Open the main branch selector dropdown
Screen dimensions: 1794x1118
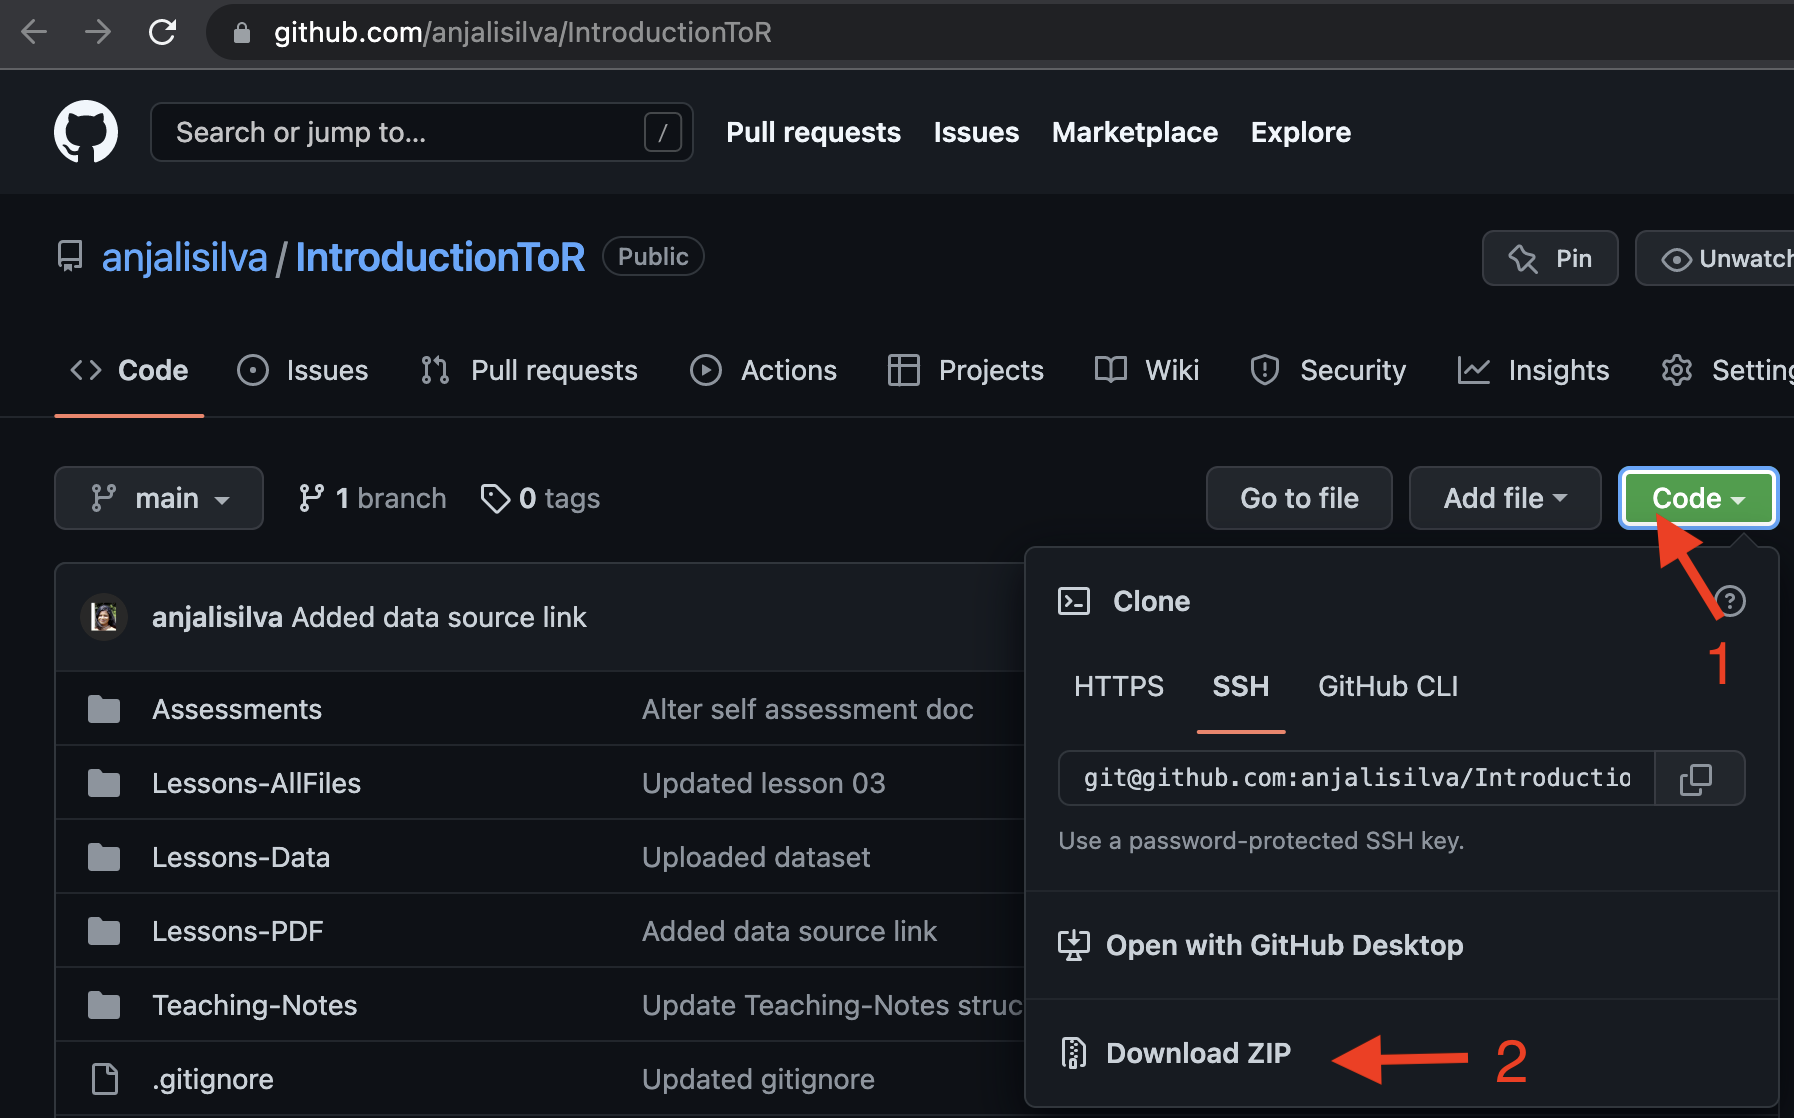pos(159,498)
